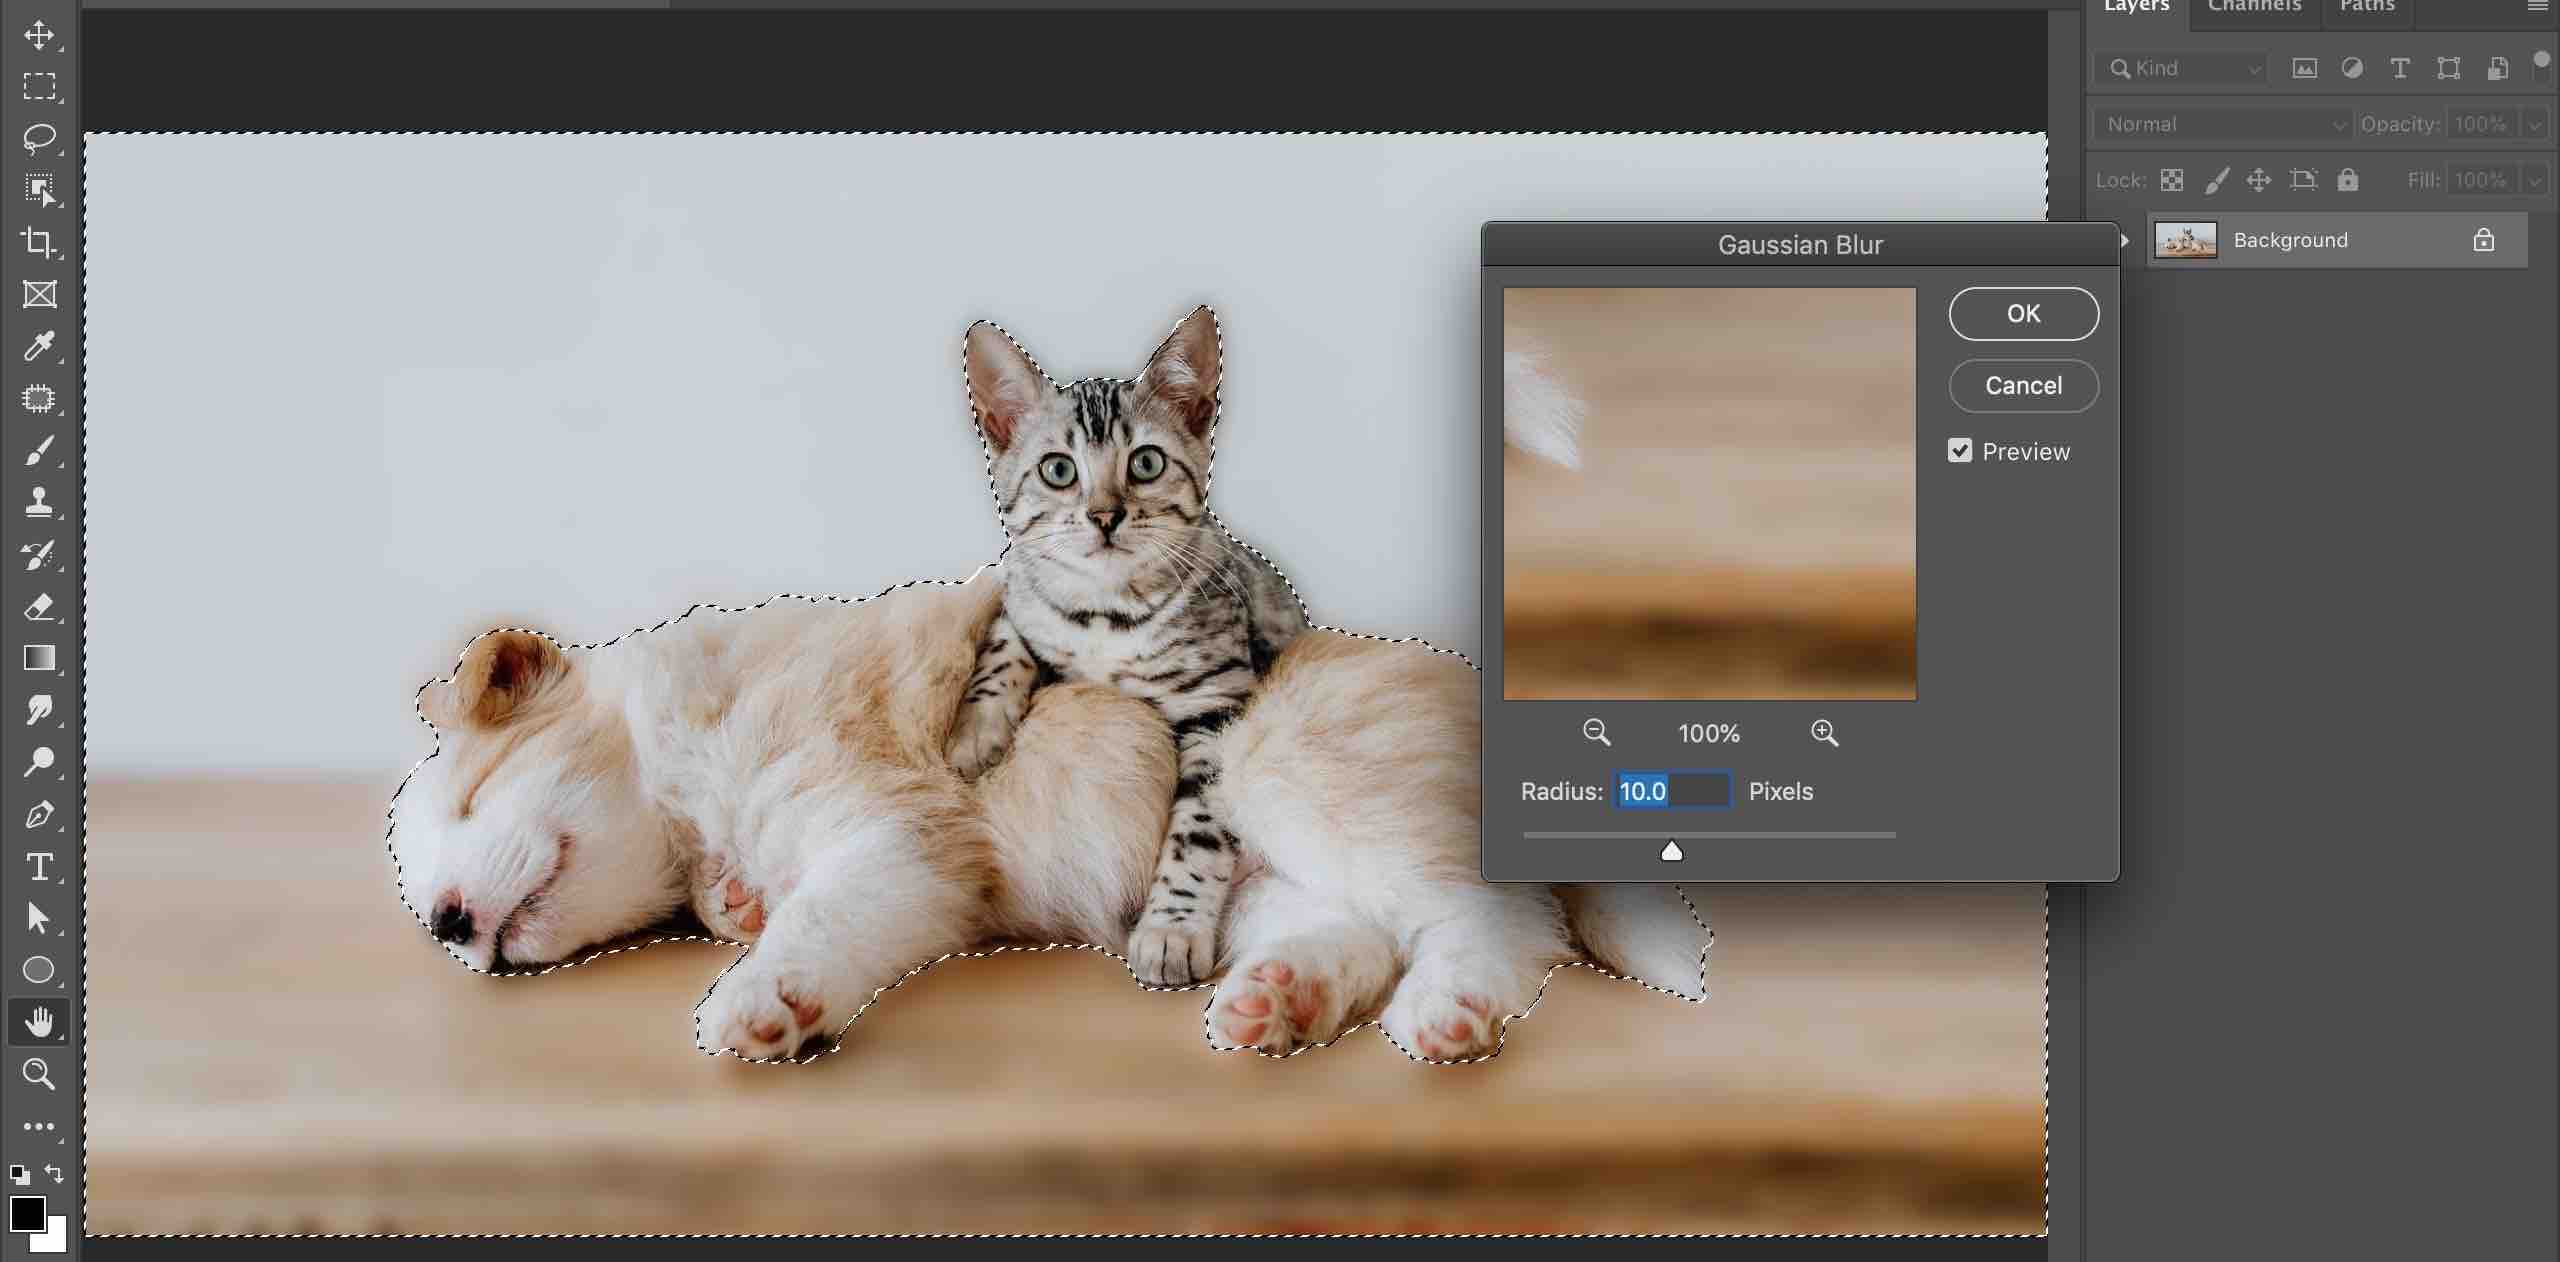
Task: Select the Eraser tool
Action: click(39, 606)
